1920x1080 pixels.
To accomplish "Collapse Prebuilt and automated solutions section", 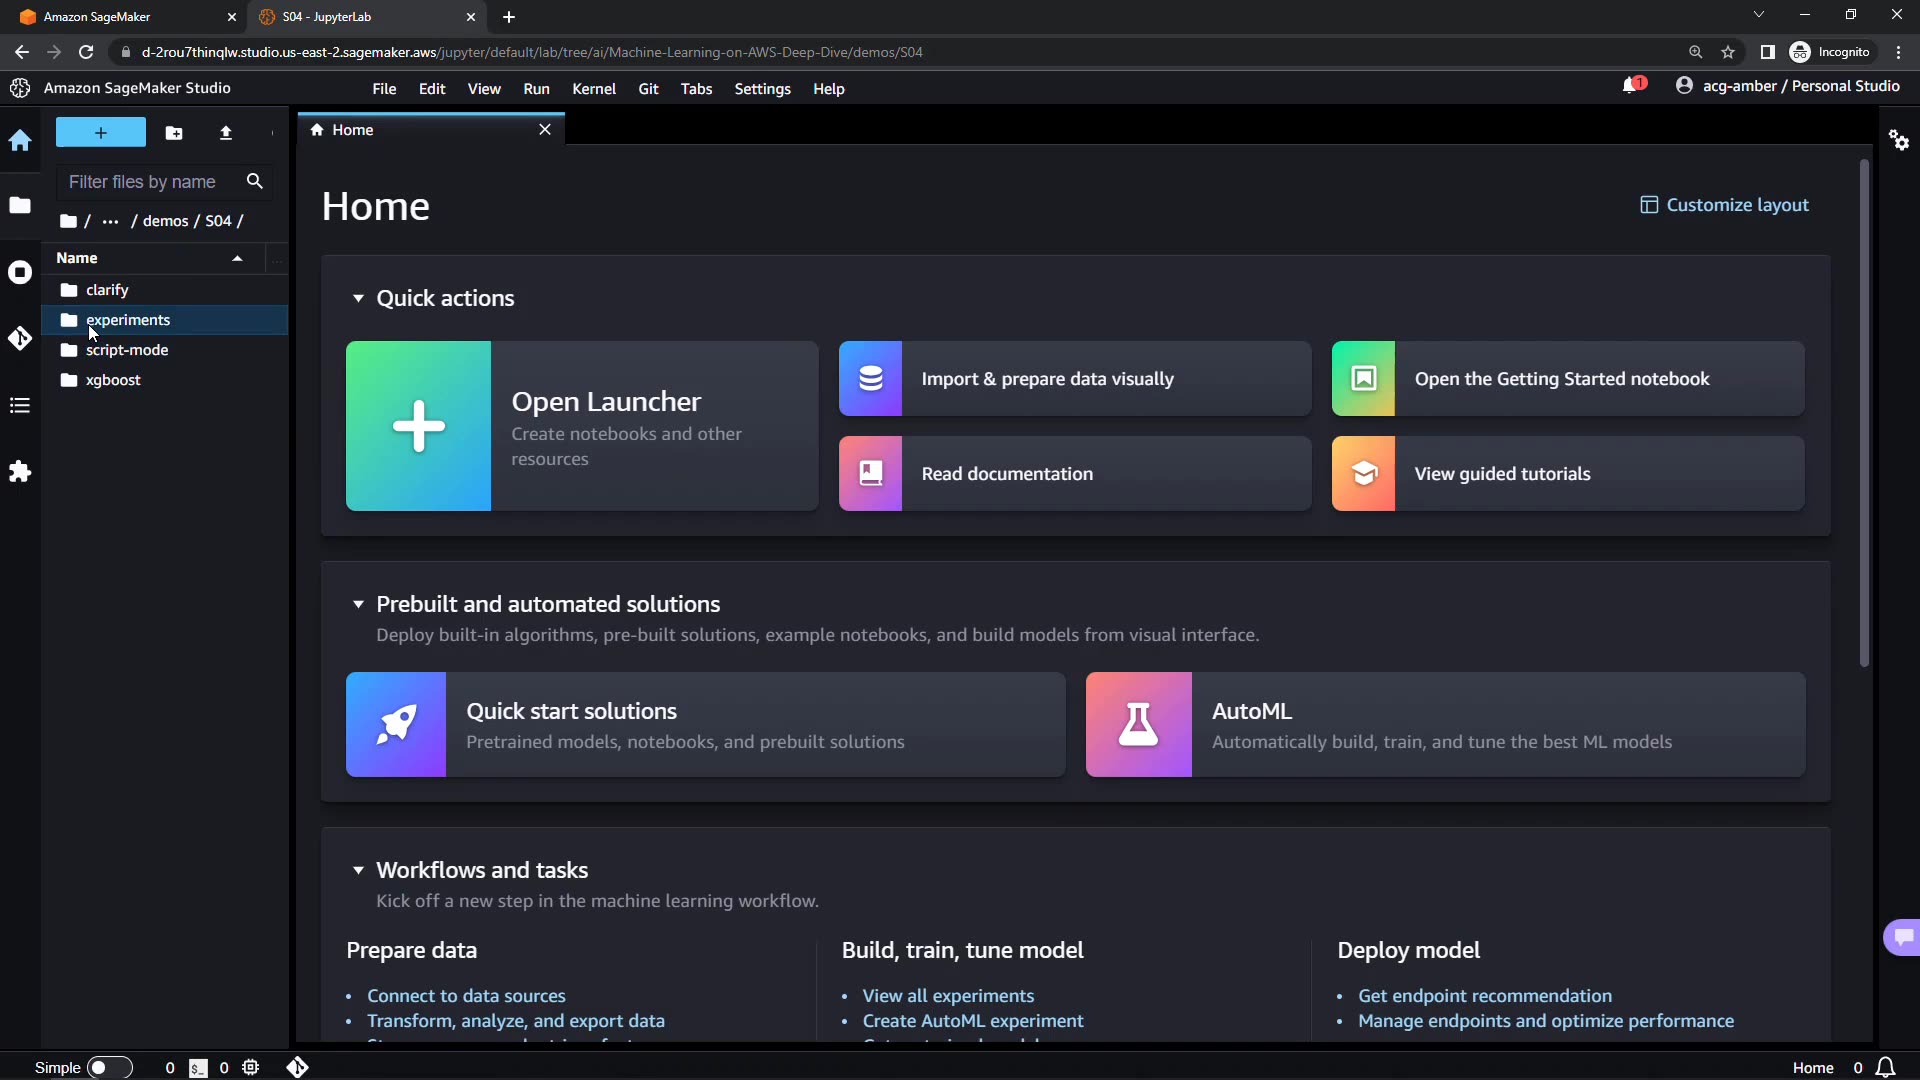I will tap(358, 604).
